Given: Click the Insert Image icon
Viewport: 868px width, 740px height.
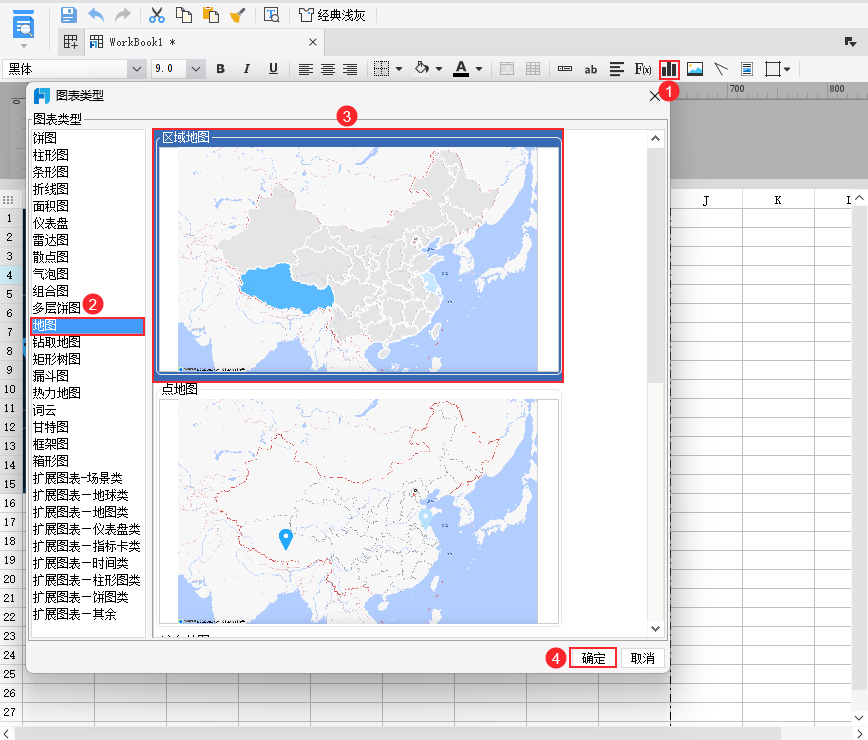Looking at the screenshot, I should [x=695, y=69].
